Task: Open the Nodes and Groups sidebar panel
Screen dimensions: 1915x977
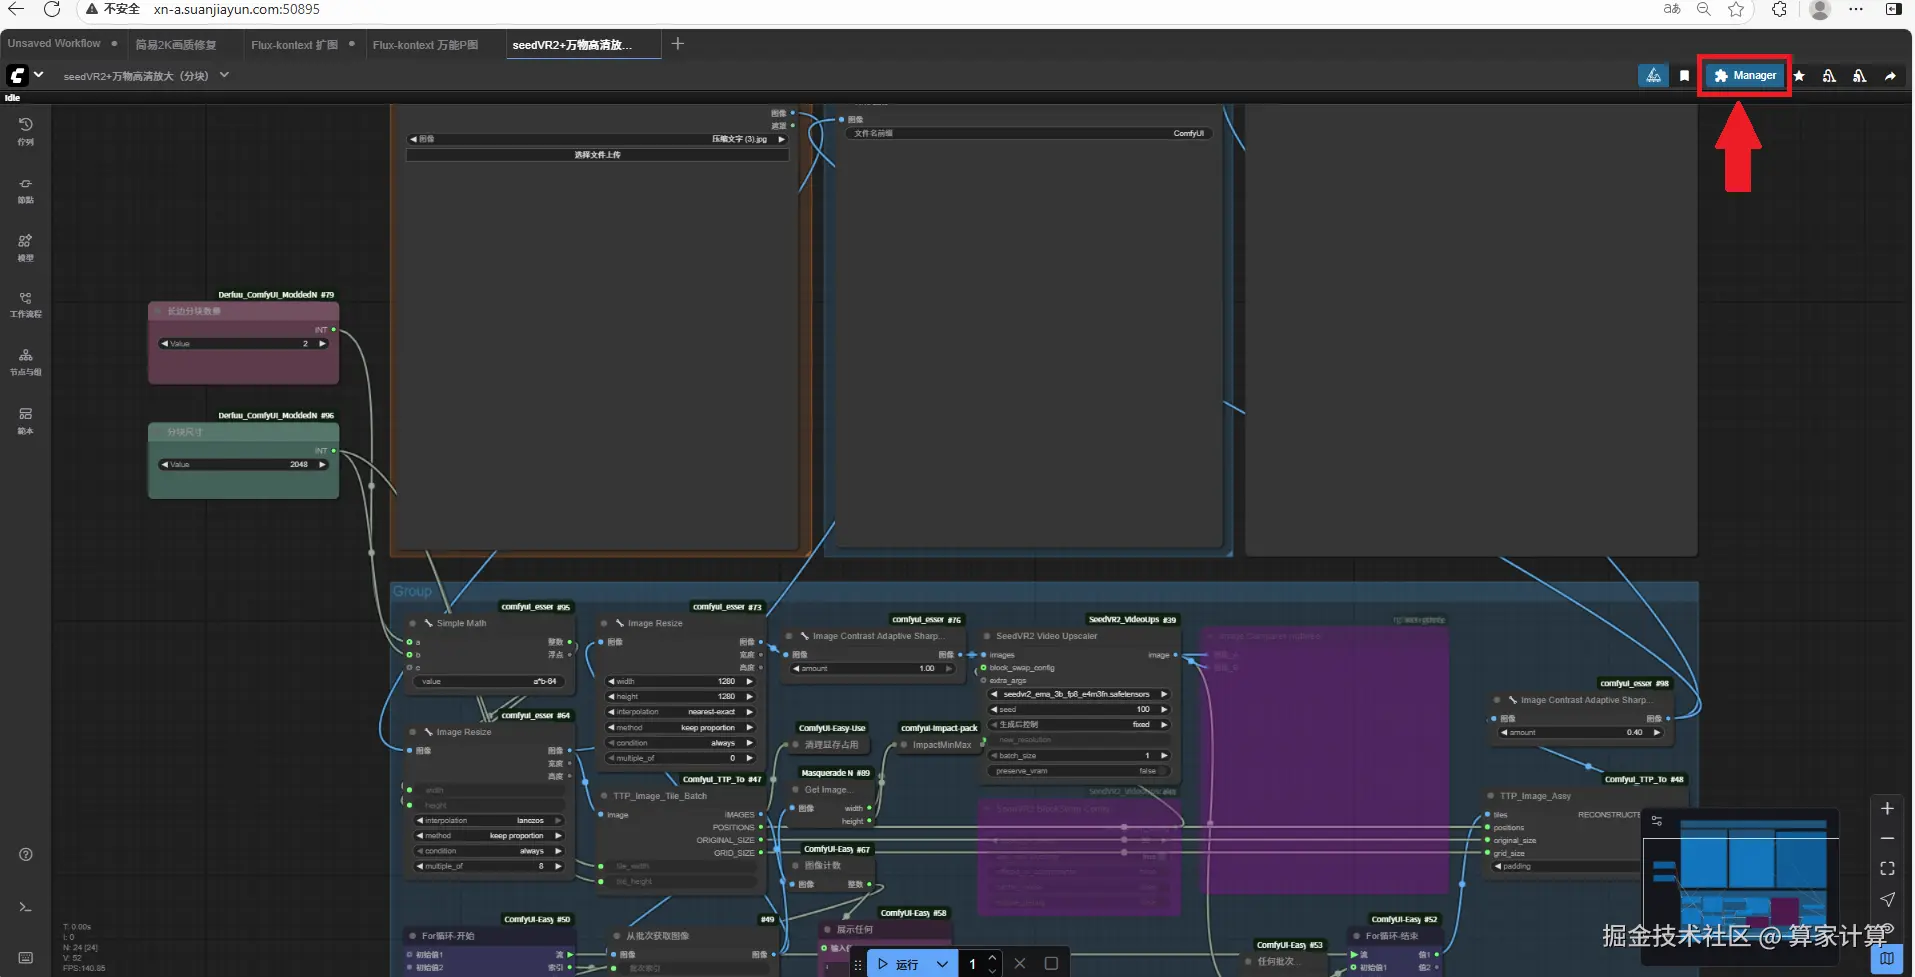Action: click(x=26, y=362)
